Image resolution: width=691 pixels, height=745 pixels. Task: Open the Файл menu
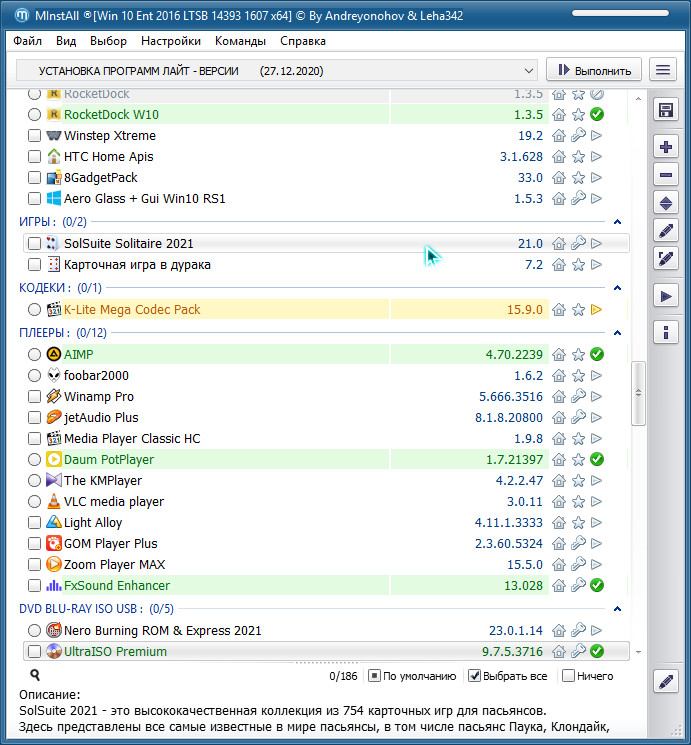pyautogui.click(x=28, y=41)
